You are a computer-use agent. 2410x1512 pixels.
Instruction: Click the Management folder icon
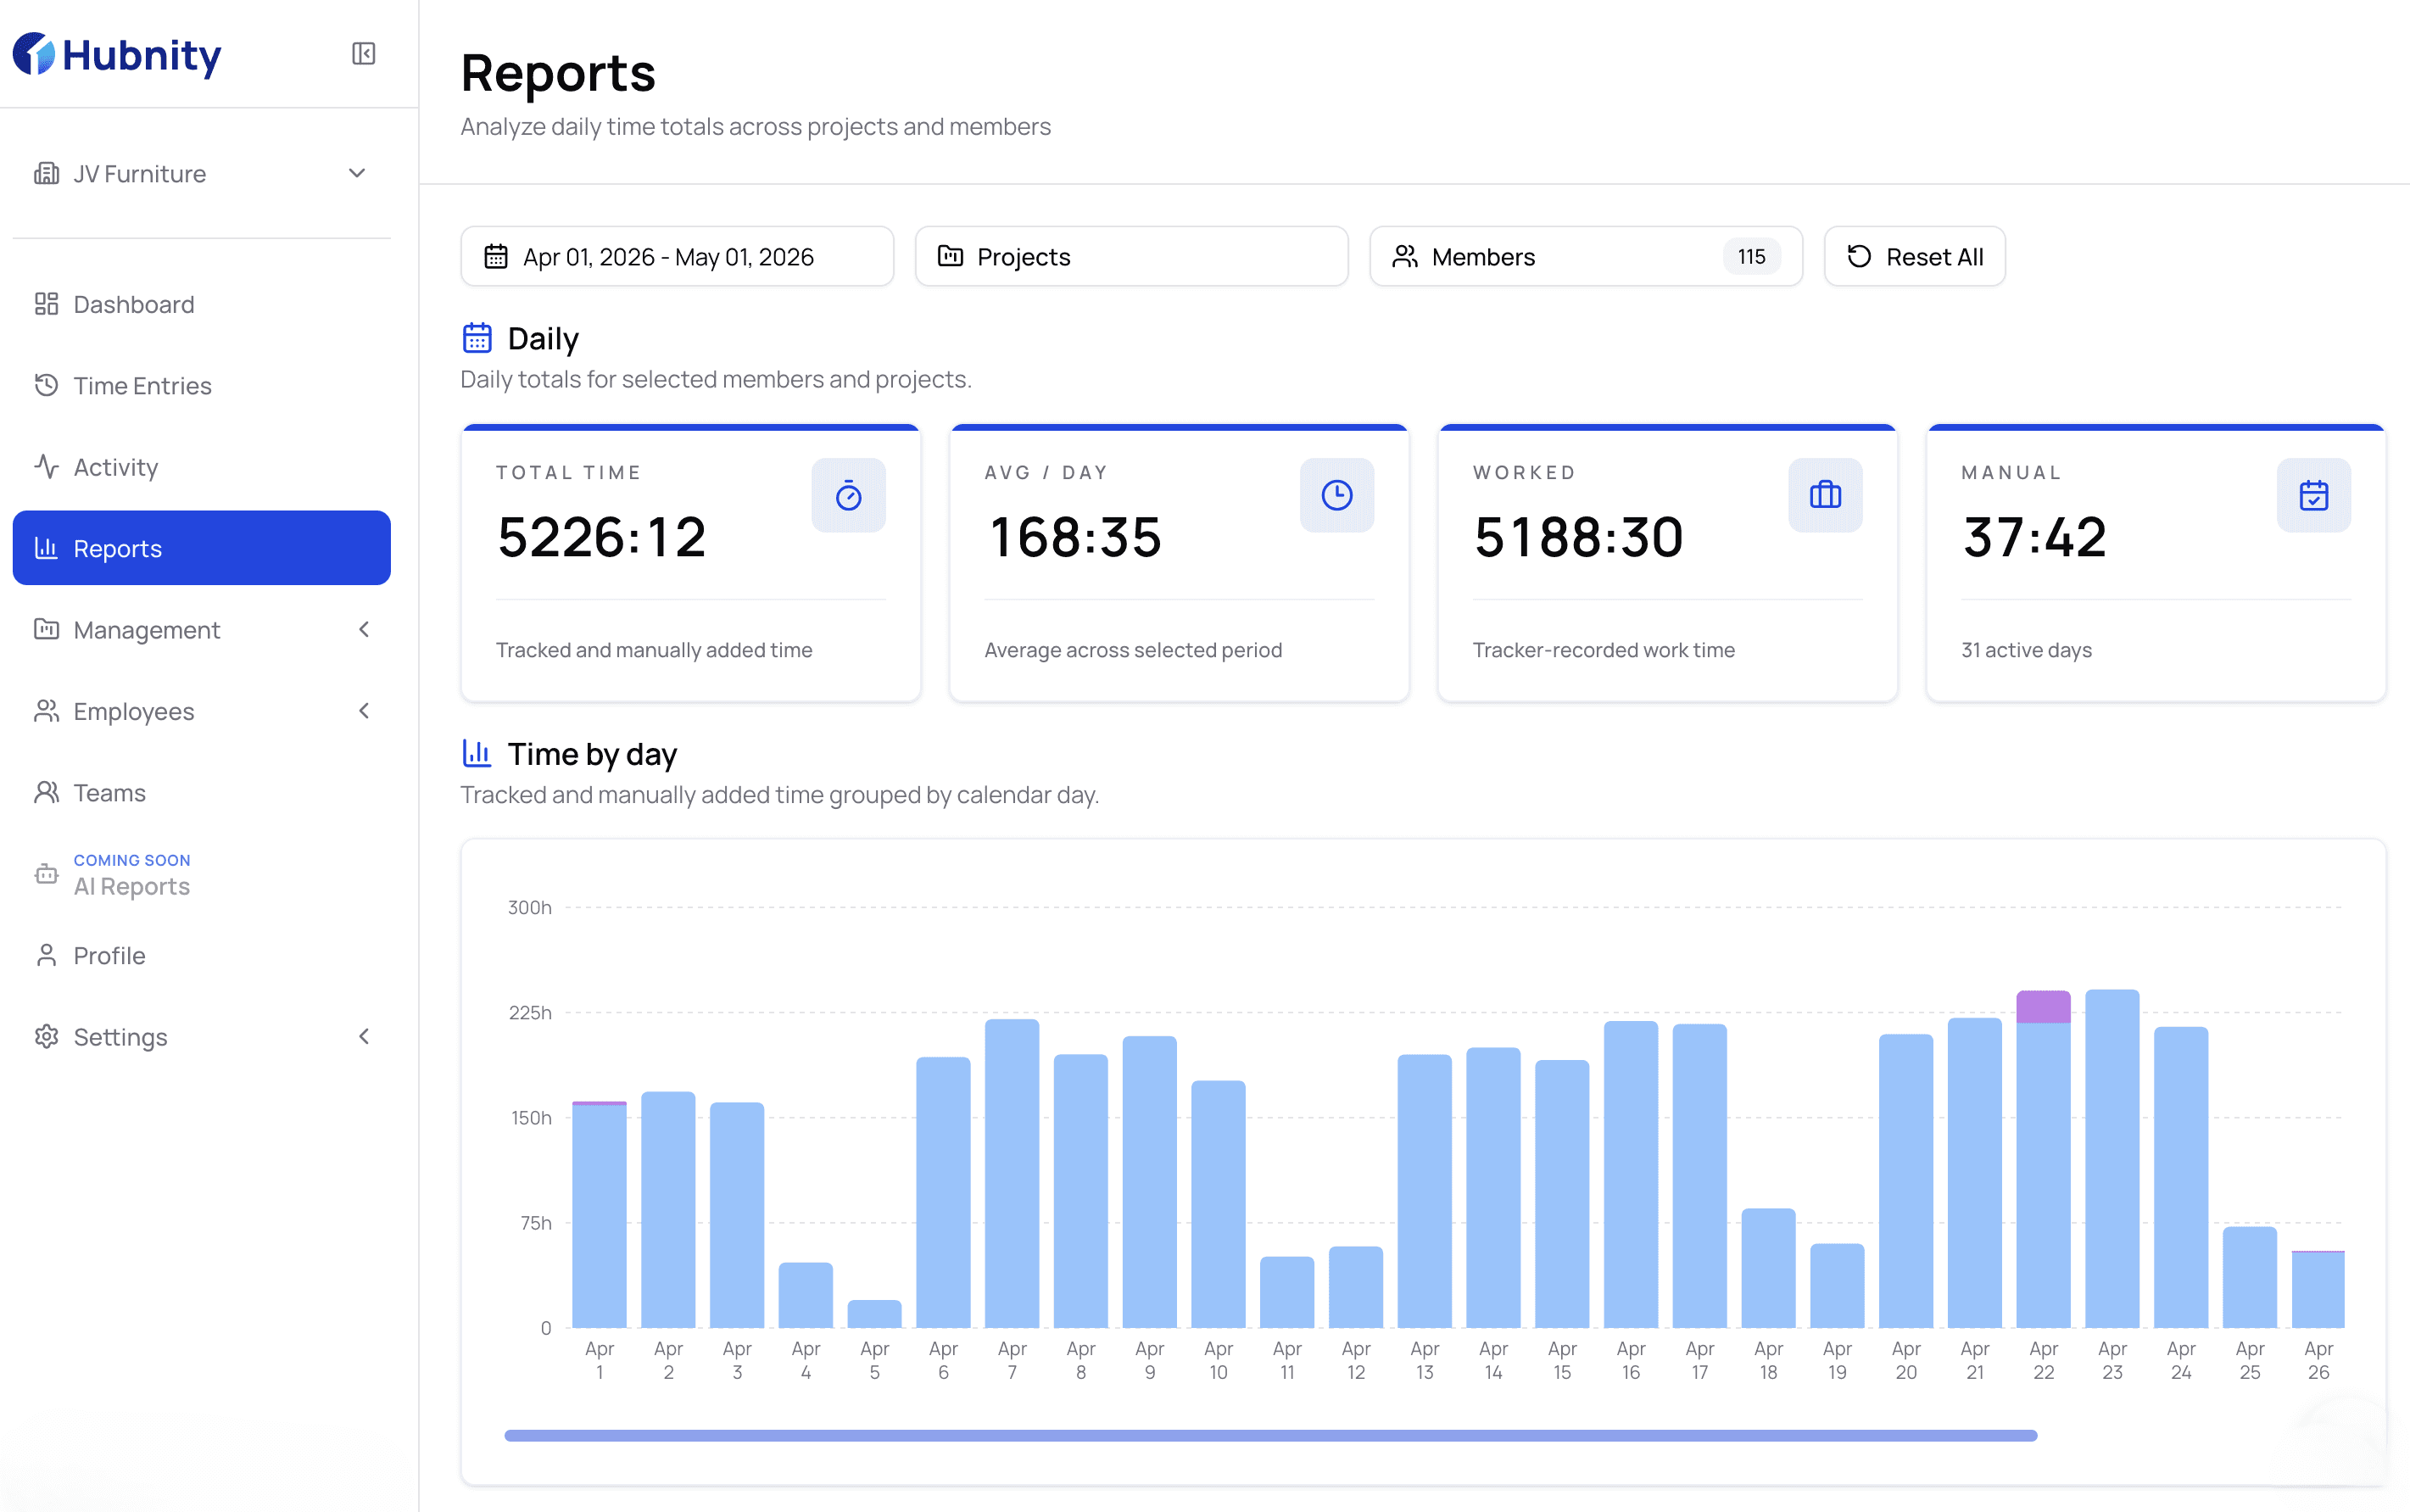point(46,629)
